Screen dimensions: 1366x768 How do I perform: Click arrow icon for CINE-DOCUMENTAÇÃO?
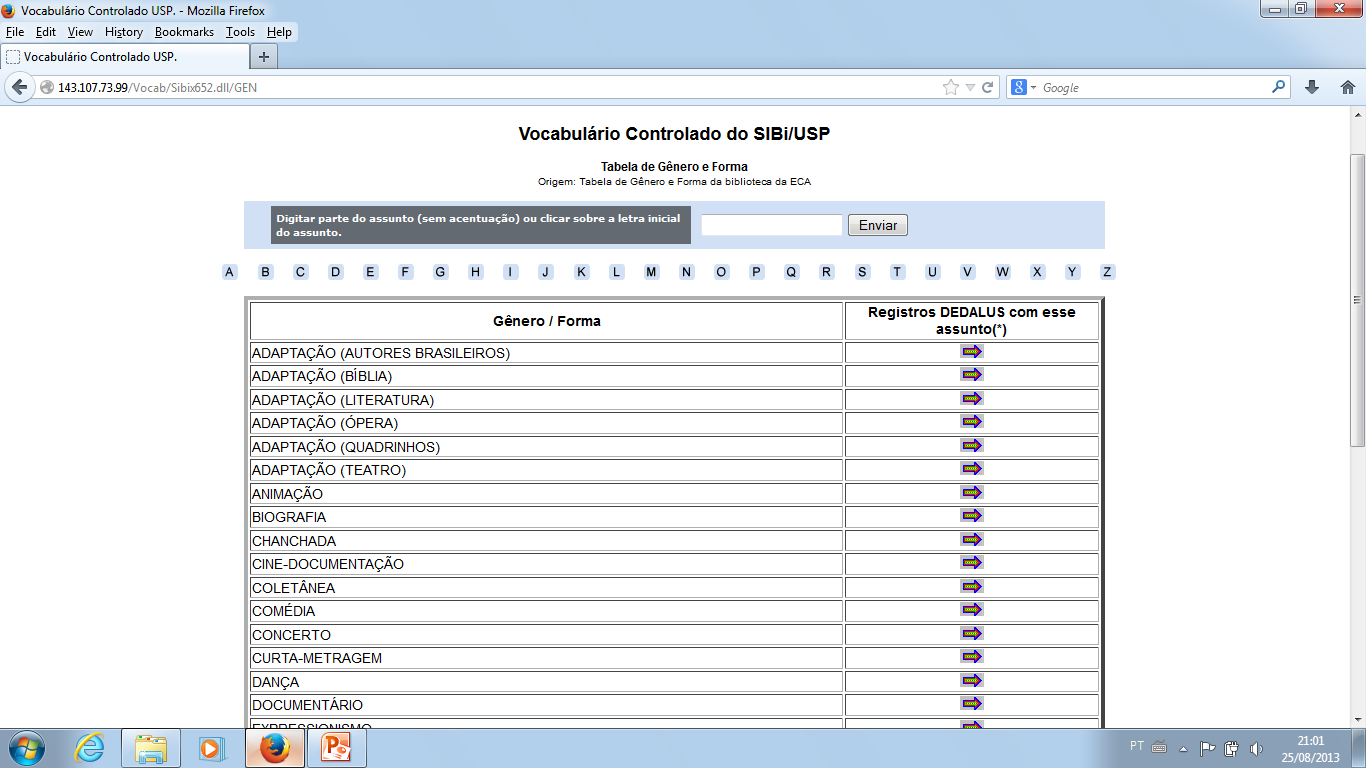972,563
